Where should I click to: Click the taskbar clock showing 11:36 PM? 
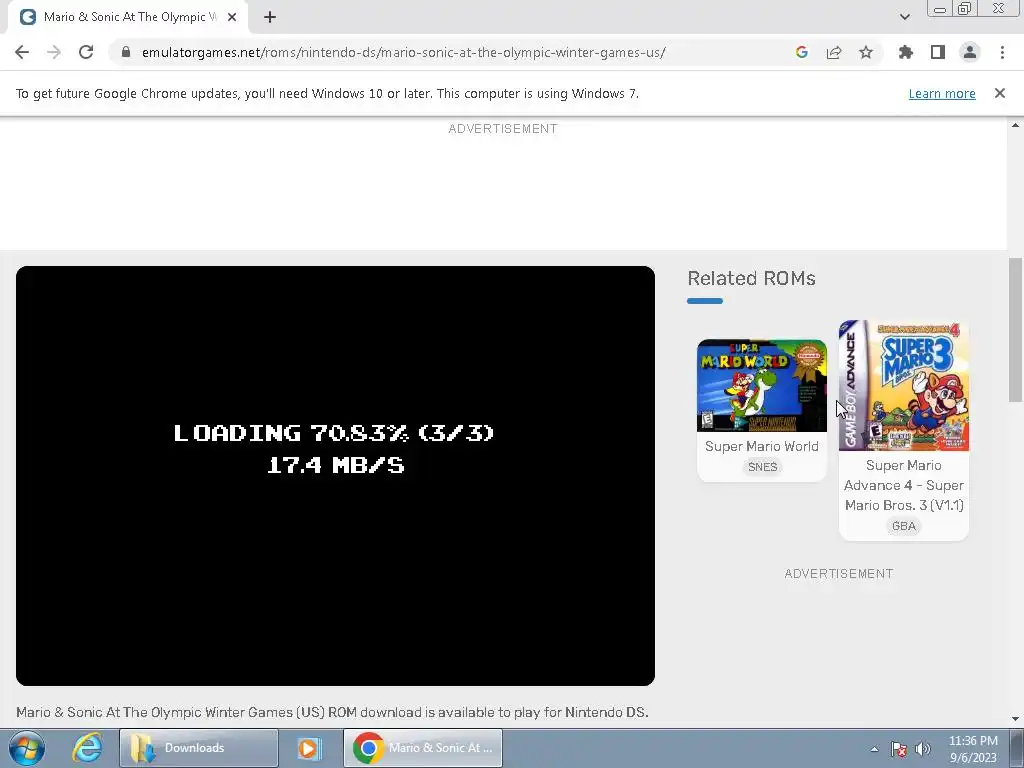coord(973,748)
